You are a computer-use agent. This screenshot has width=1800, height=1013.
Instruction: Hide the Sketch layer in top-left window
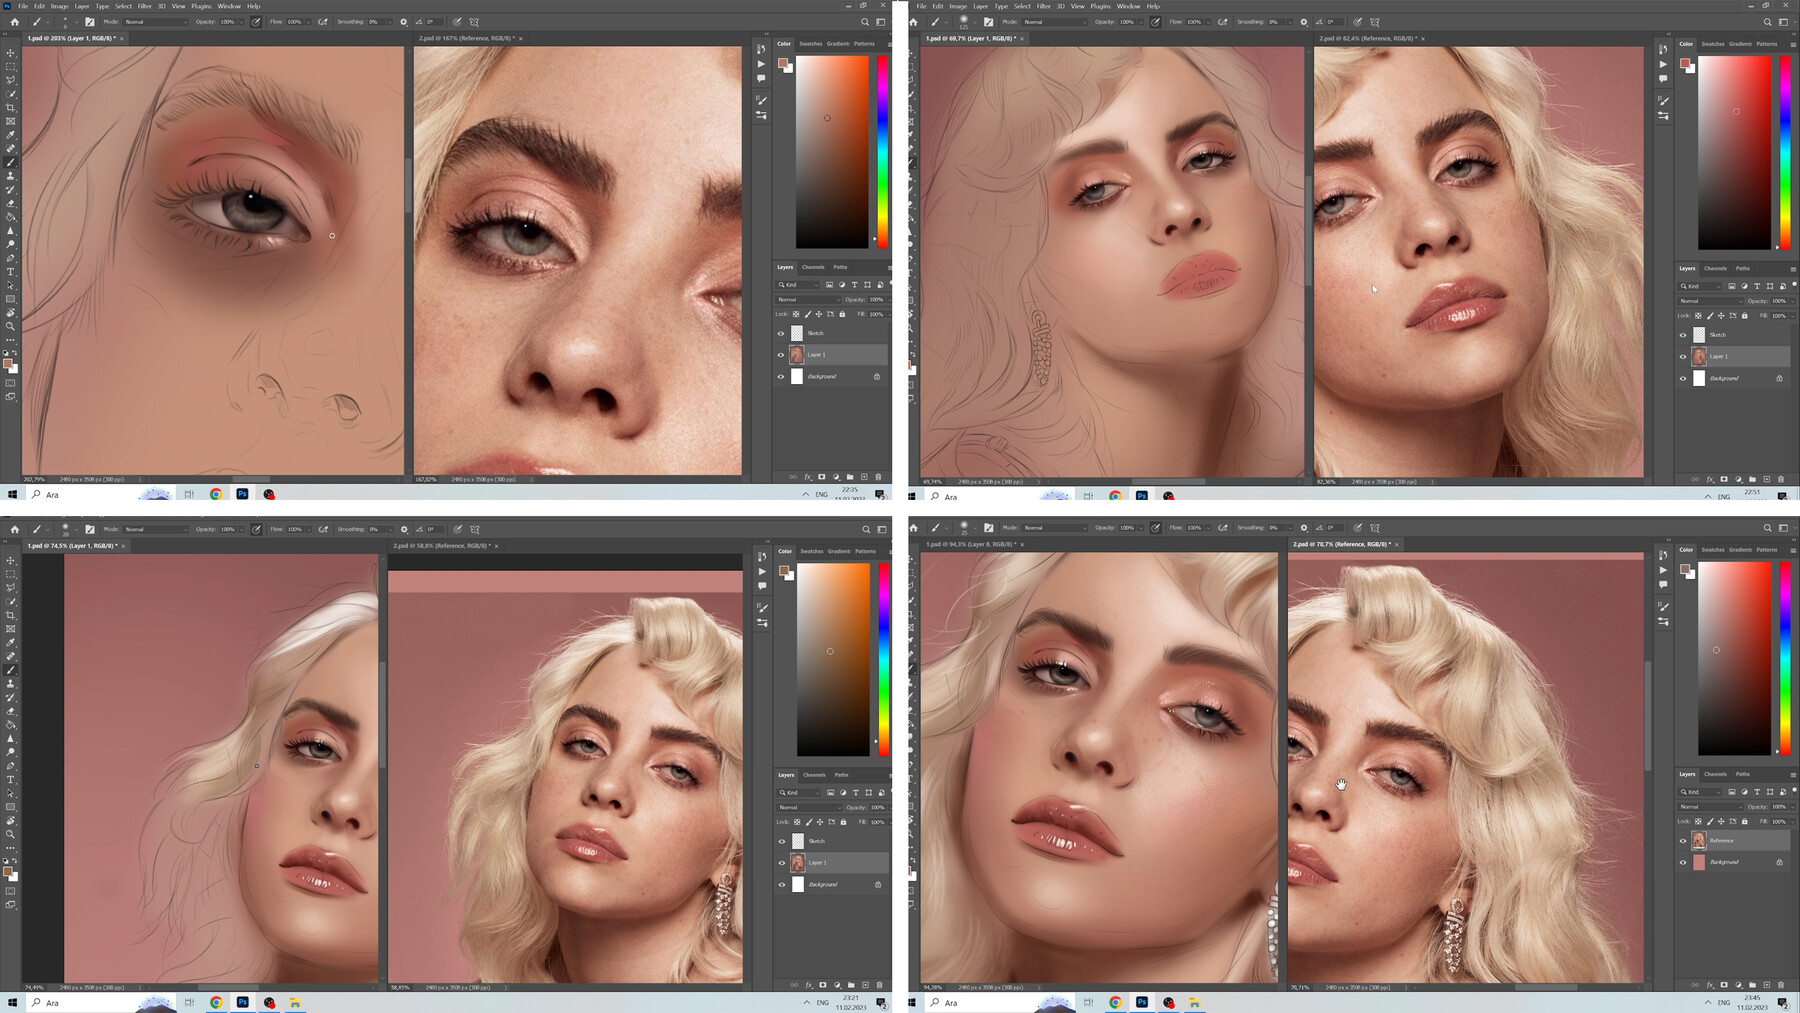781,333
